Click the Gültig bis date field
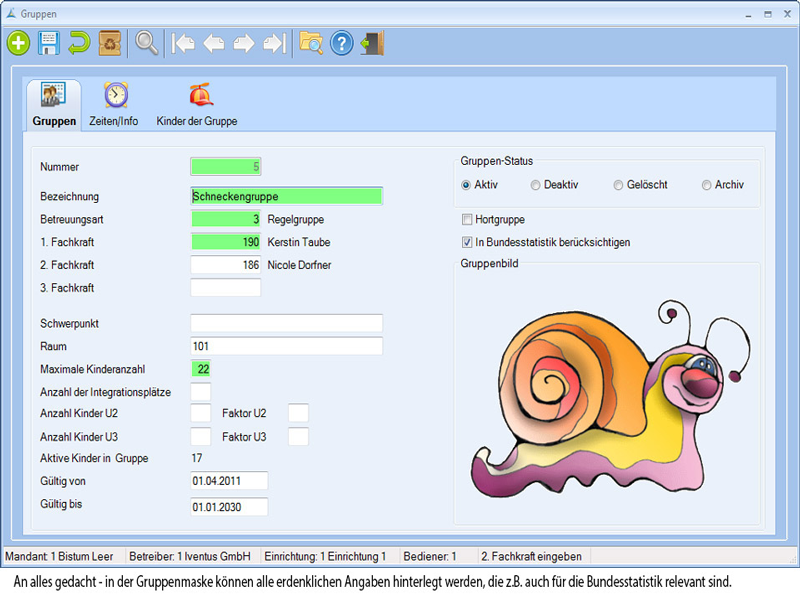This screenshot has height=600, width=800. click(229, 506)
